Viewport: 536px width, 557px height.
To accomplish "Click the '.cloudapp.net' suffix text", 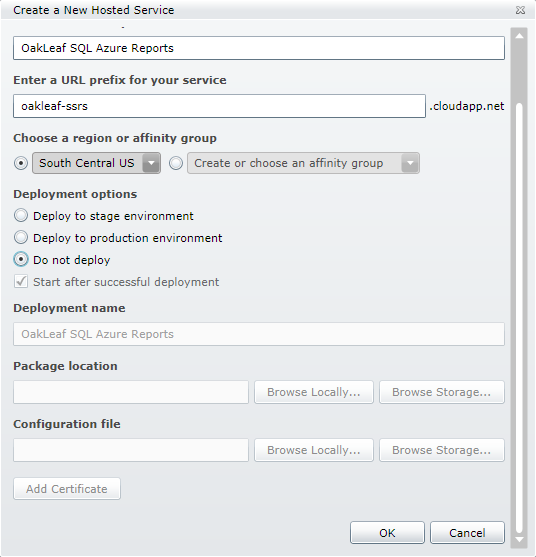I will click(467, 106).
